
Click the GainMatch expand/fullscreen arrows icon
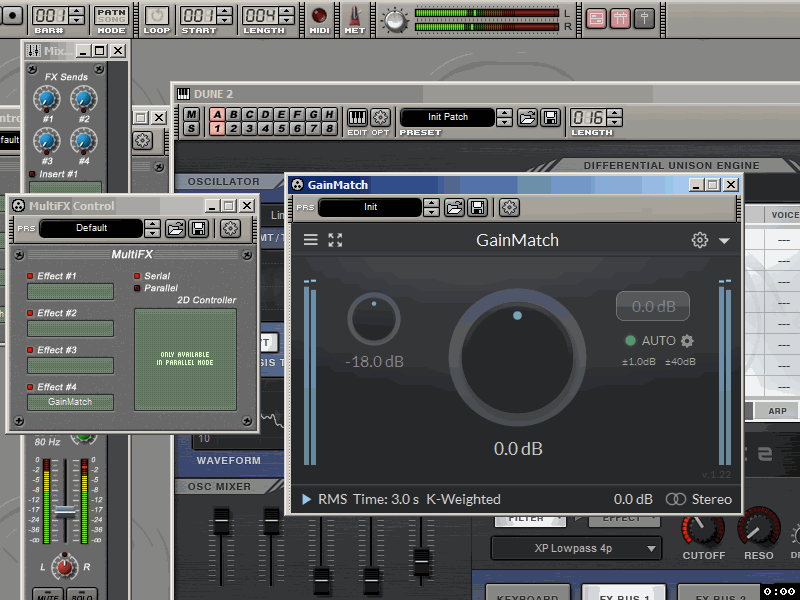pos(335,240)
